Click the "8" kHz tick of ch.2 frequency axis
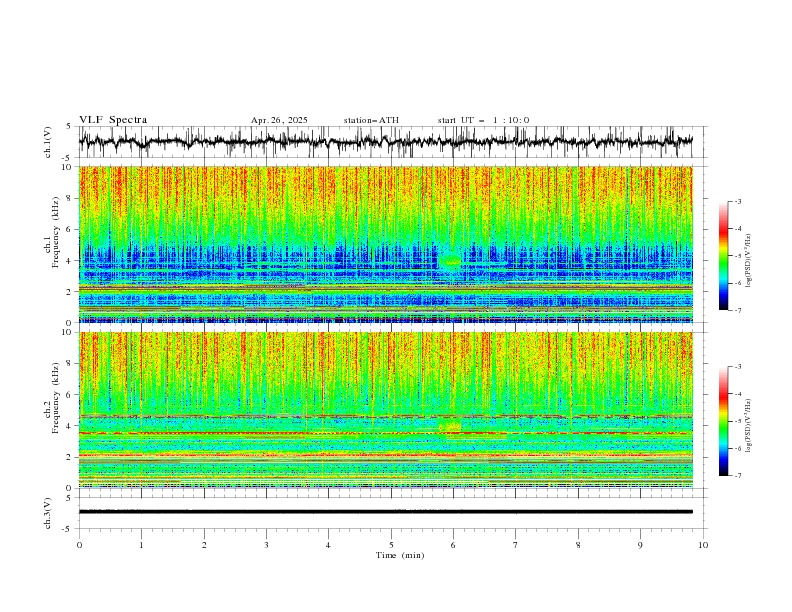Screen dimensions: 792x612 click(x=71, y=364)
